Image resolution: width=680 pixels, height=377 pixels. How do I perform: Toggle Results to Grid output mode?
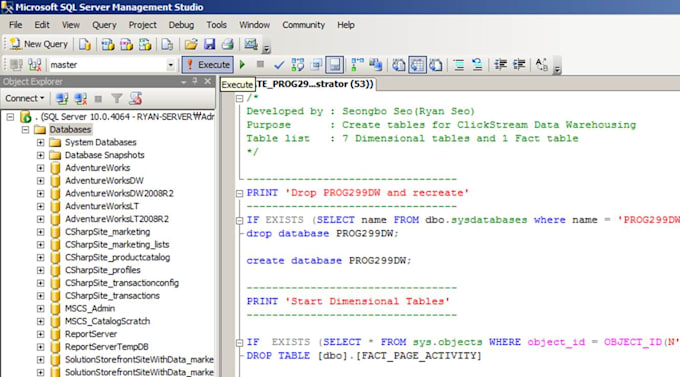(x=417, y=65)
